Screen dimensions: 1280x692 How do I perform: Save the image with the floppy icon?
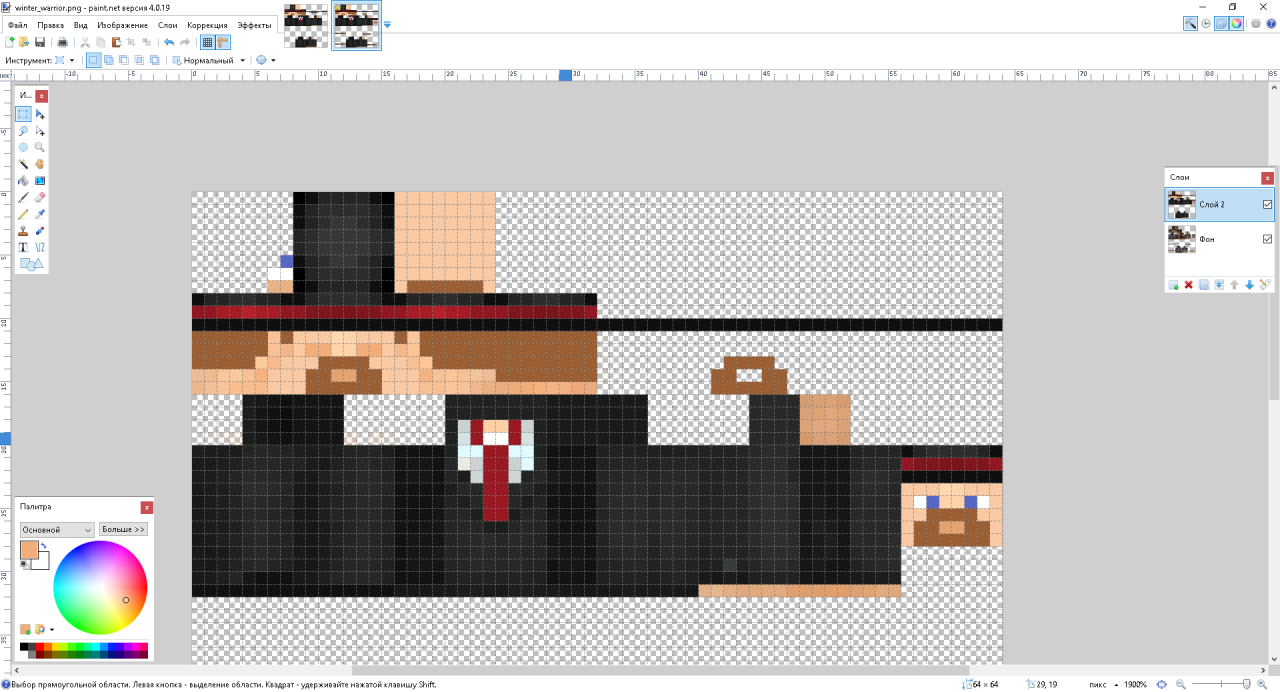(x=40, y=42)
